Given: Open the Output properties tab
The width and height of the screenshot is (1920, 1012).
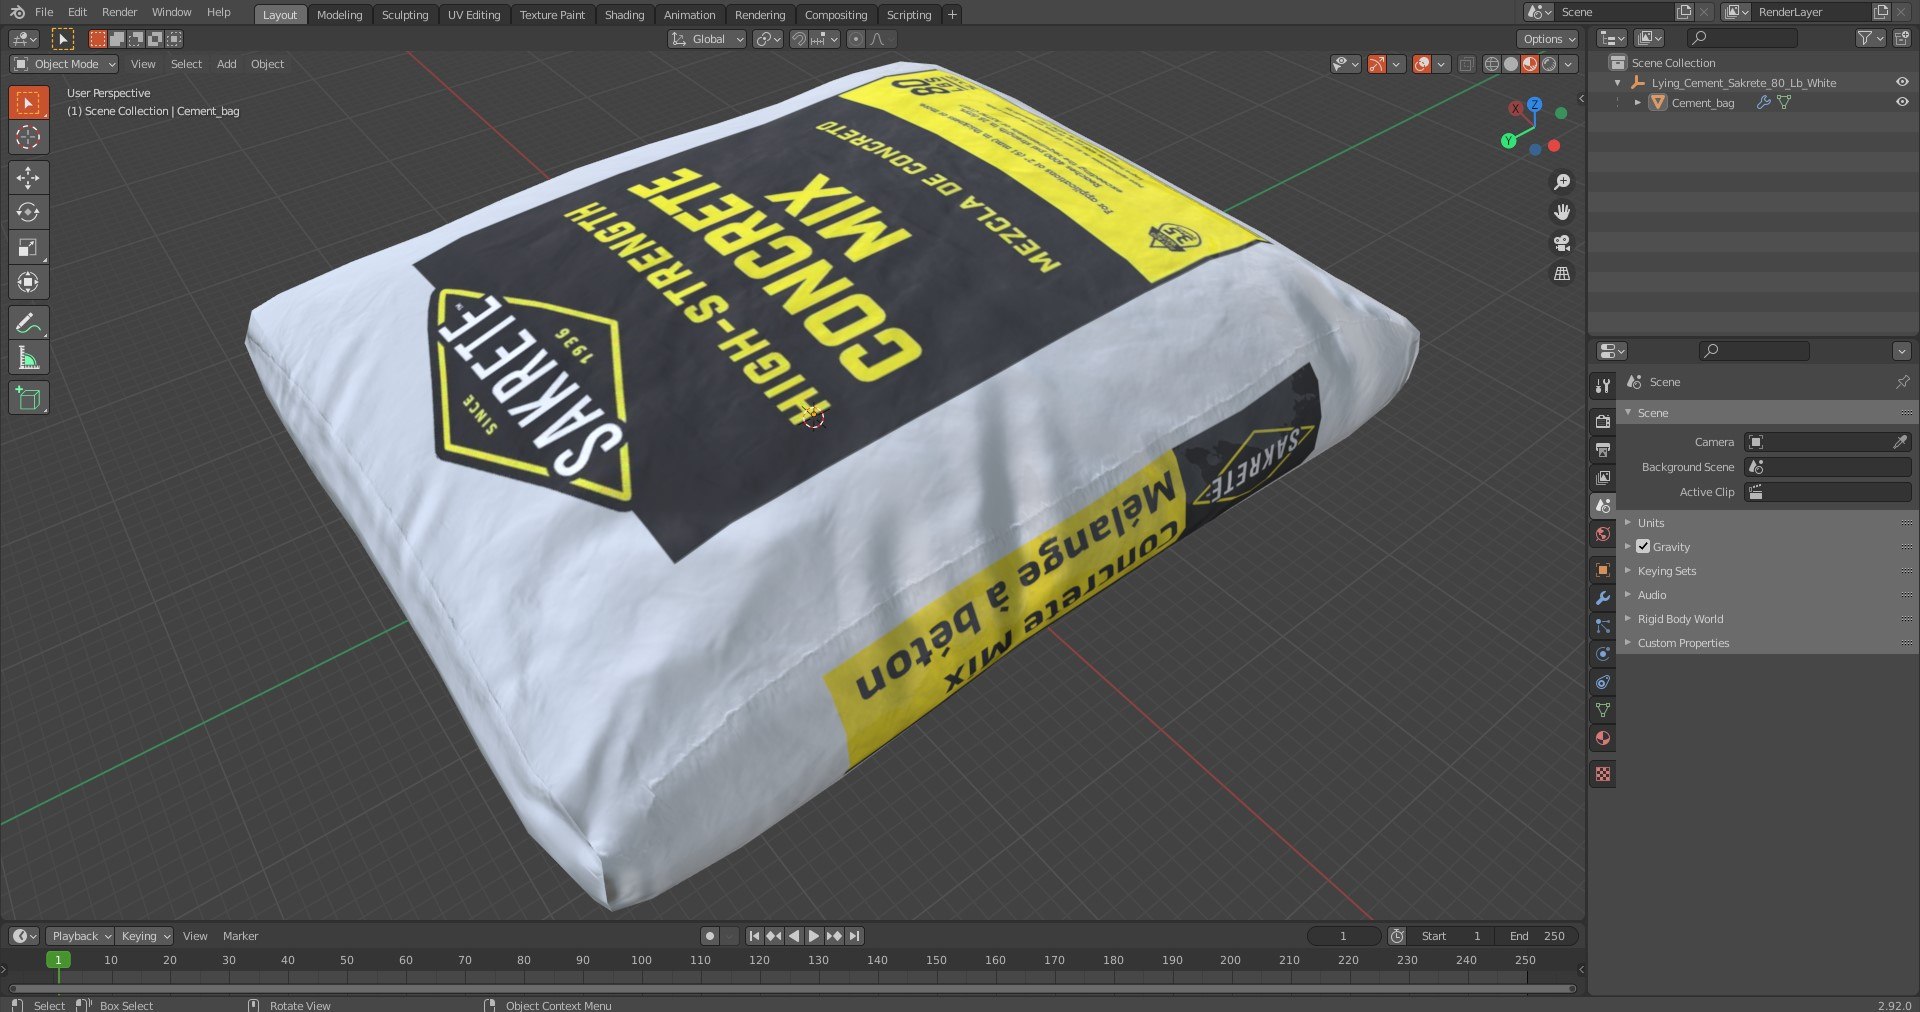Looking at the screenshot, I should pyautogui.click(x=1603, y=450).
